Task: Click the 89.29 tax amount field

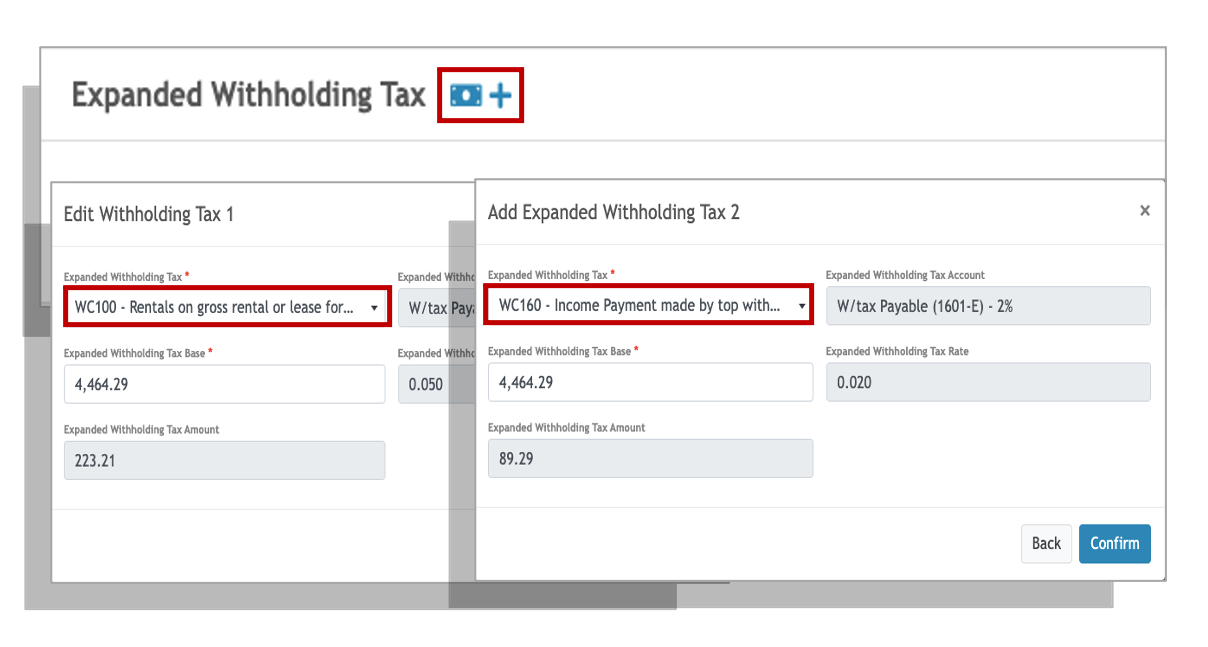Action: 650,458
